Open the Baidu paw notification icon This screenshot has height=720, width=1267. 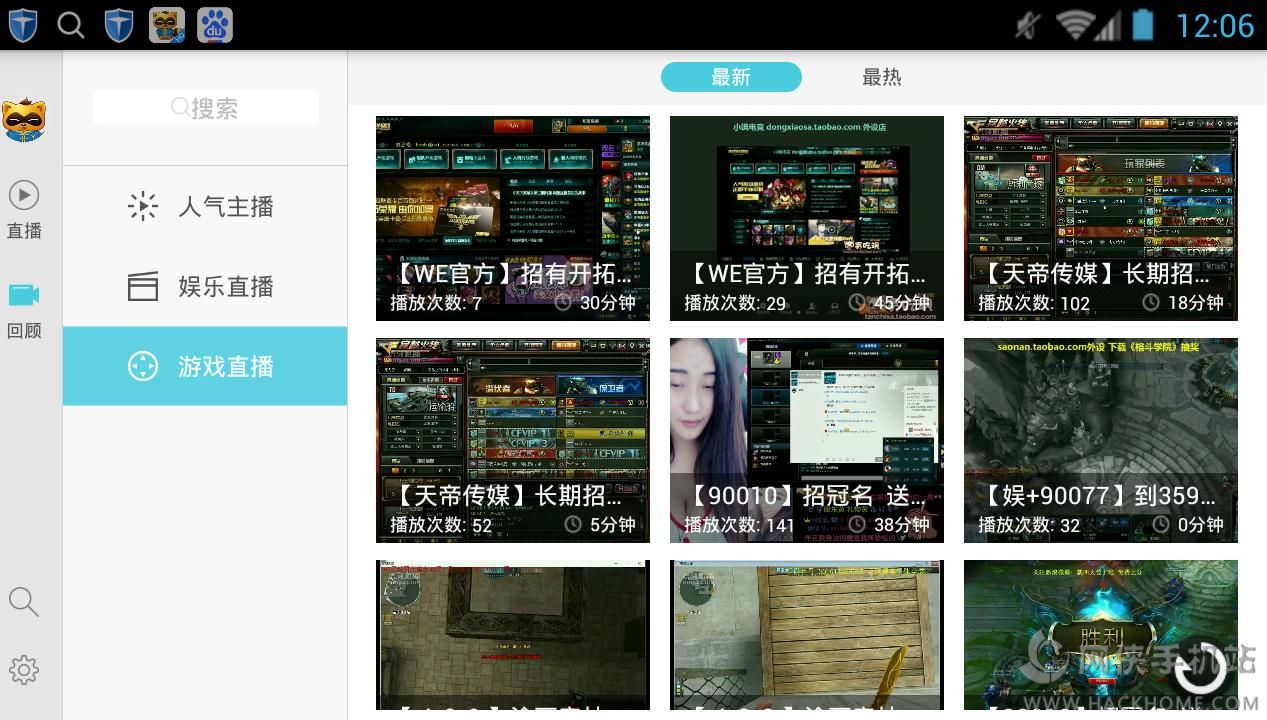(x=215, y=25)
